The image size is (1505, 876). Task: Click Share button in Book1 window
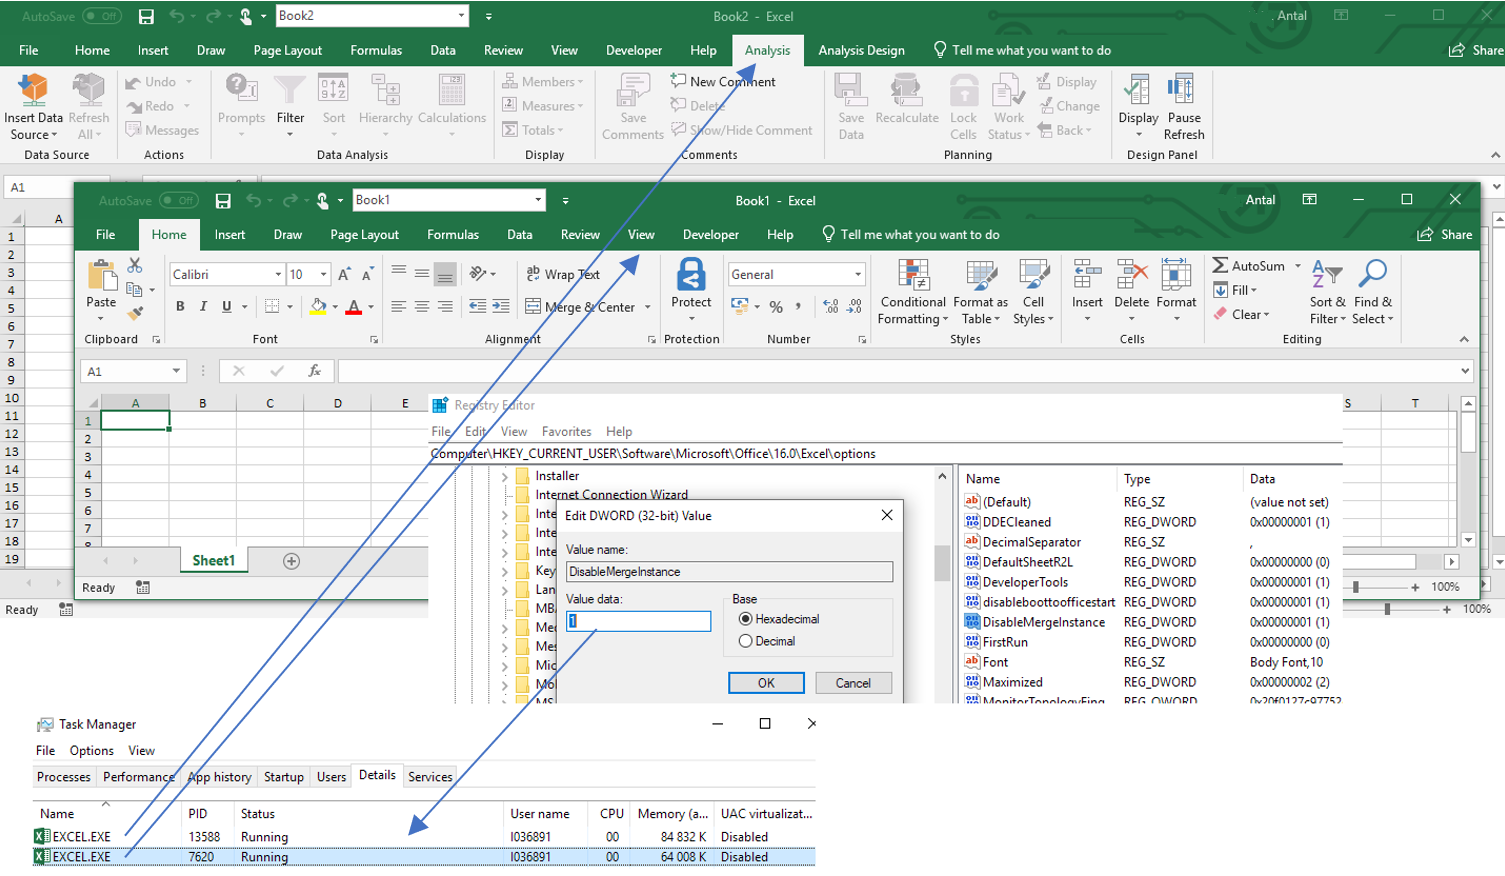coord(1445,235)
